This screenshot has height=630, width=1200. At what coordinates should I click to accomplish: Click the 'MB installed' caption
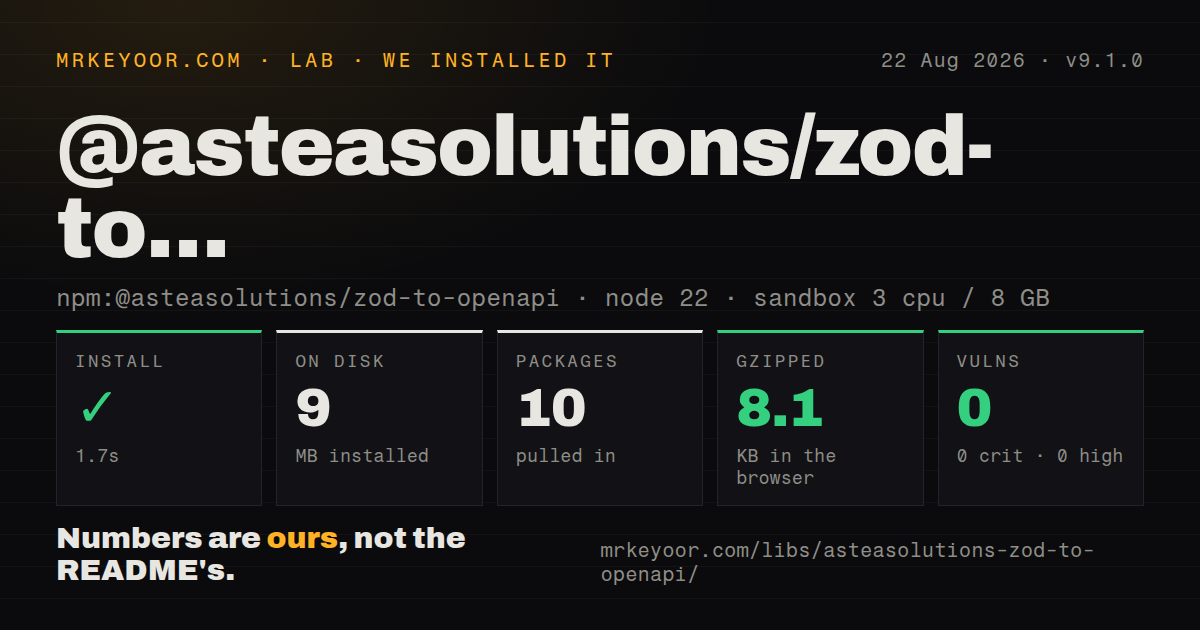(x=362, y=456)
